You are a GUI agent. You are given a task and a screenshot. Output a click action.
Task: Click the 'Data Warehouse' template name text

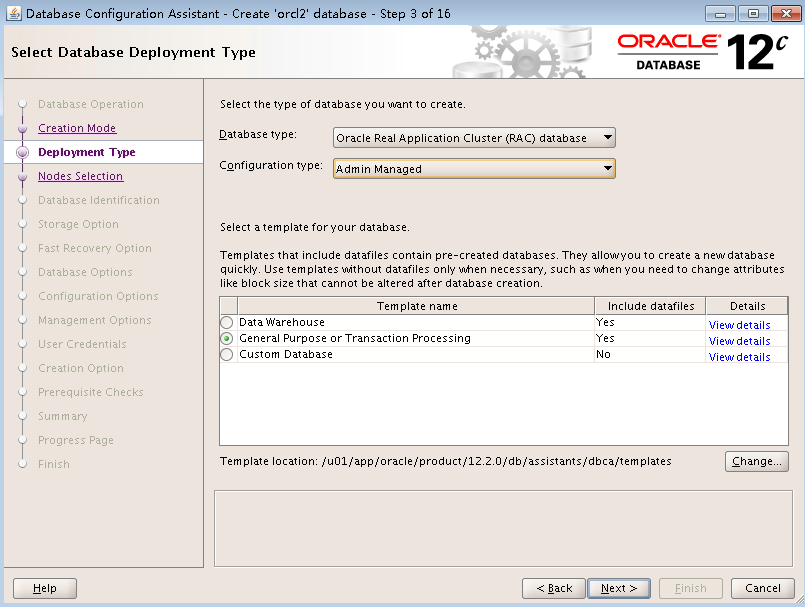282,323
